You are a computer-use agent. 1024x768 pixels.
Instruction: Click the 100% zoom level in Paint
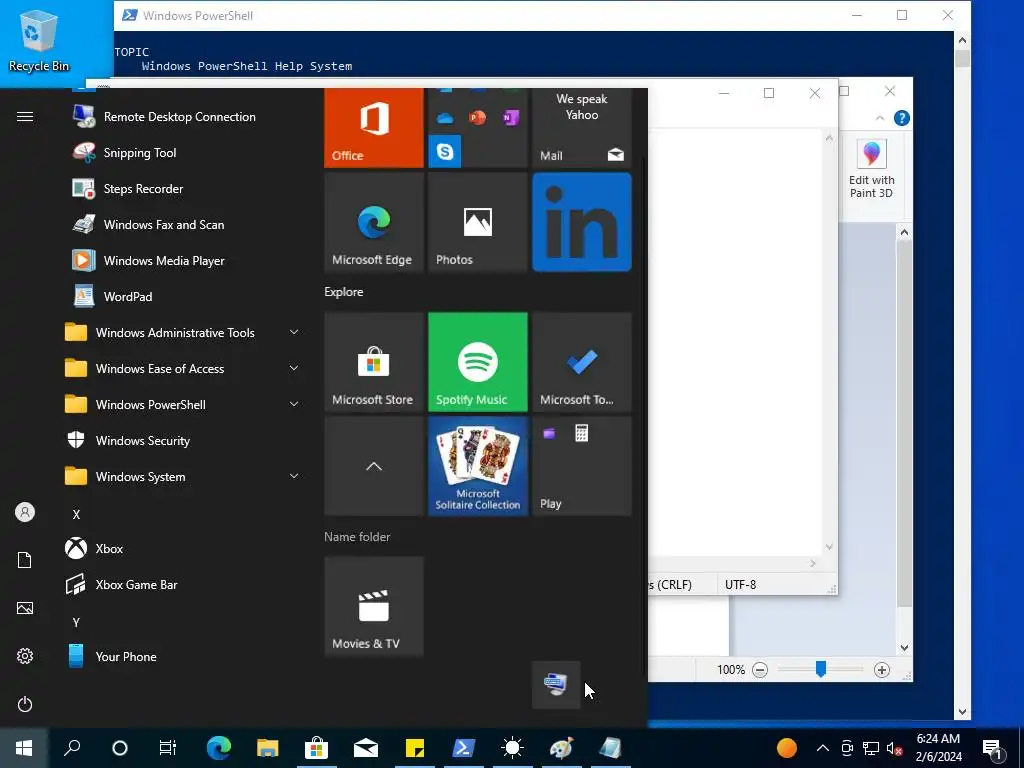pyautogui.click(x=731, y=670)
